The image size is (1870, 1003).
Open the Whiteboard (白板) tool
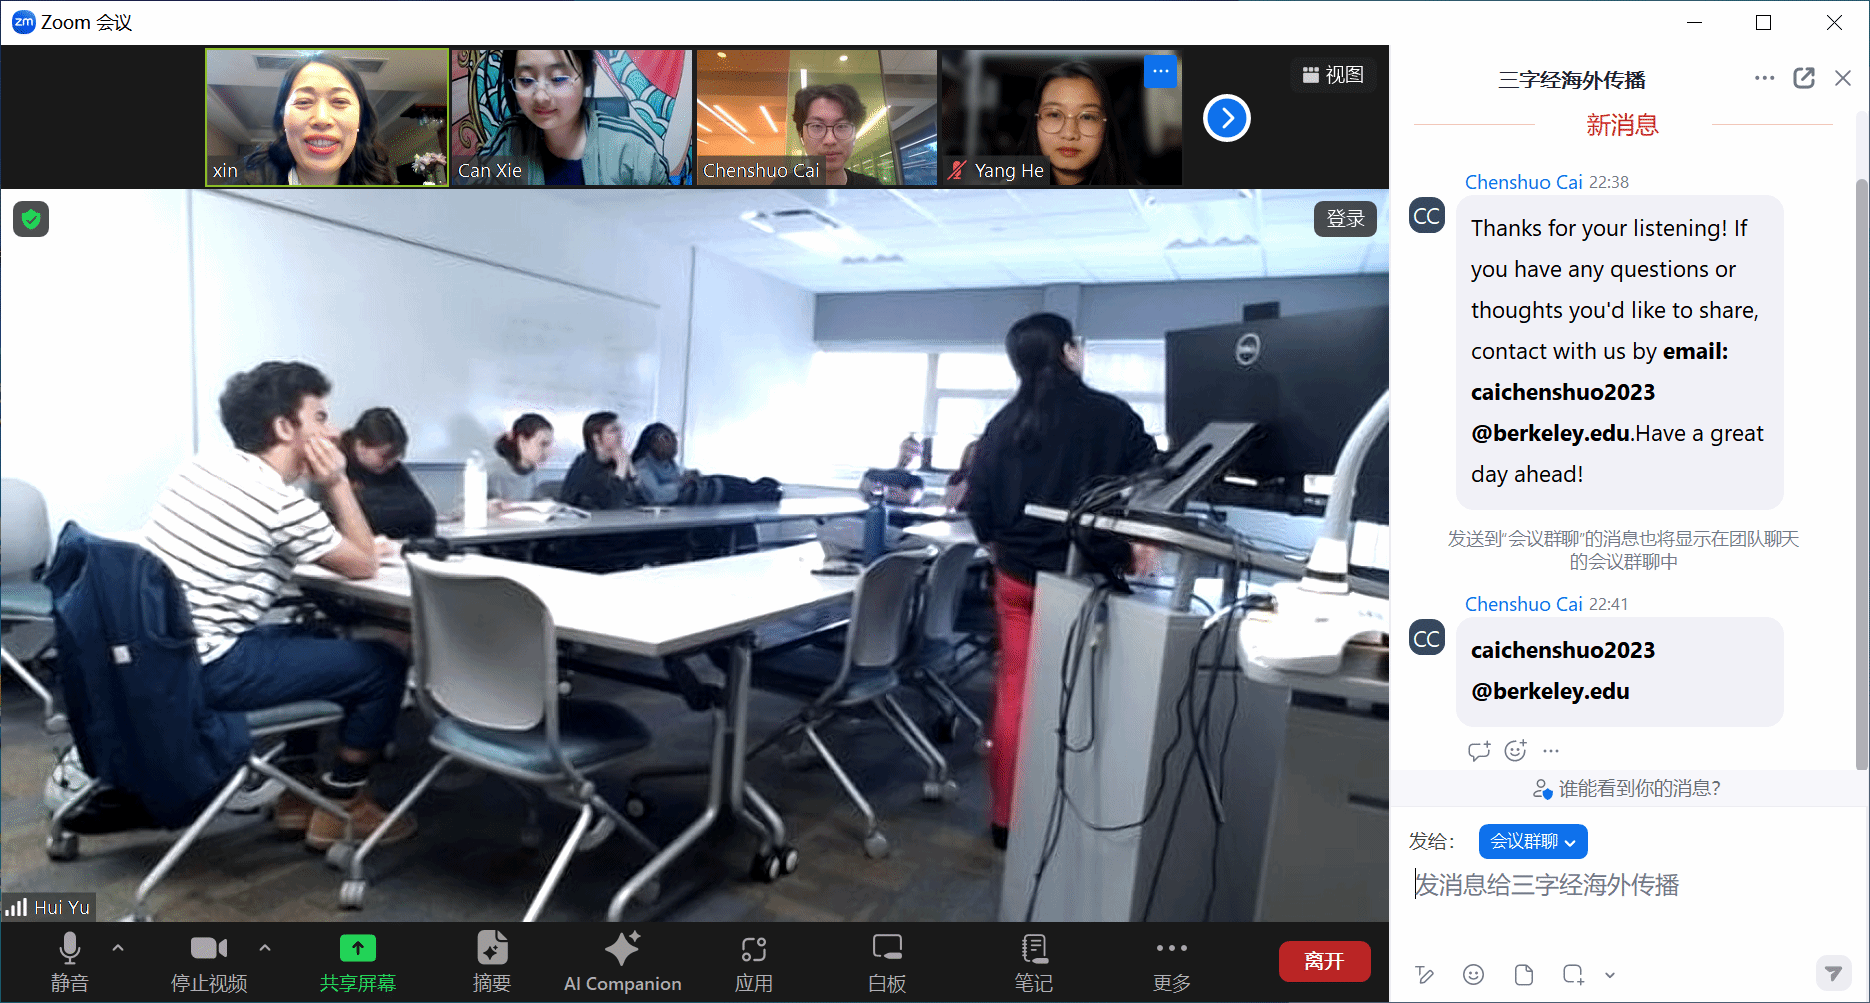click(887, 961)
